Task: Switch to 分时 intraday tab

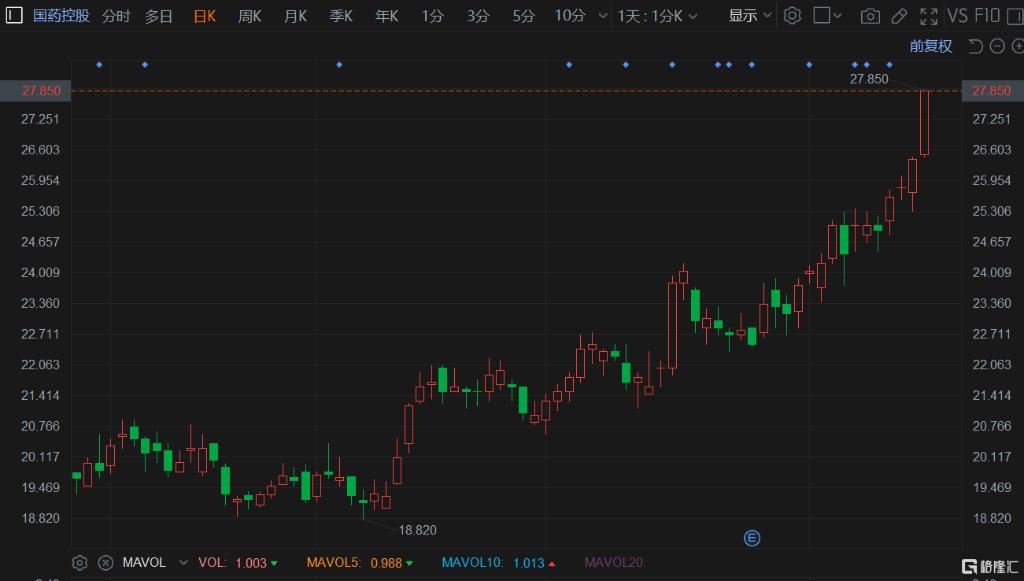Action: click(x=116, y=16)
